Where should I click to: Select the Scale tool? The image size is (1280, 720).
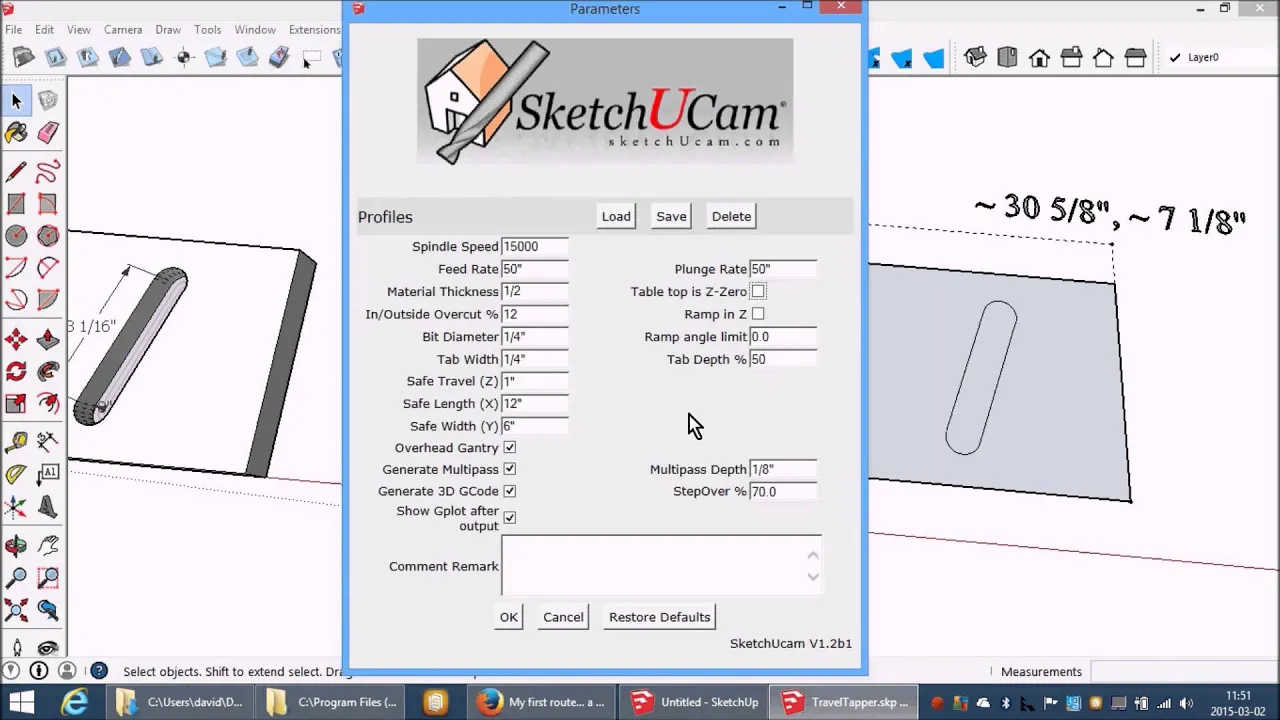(16, 404)
